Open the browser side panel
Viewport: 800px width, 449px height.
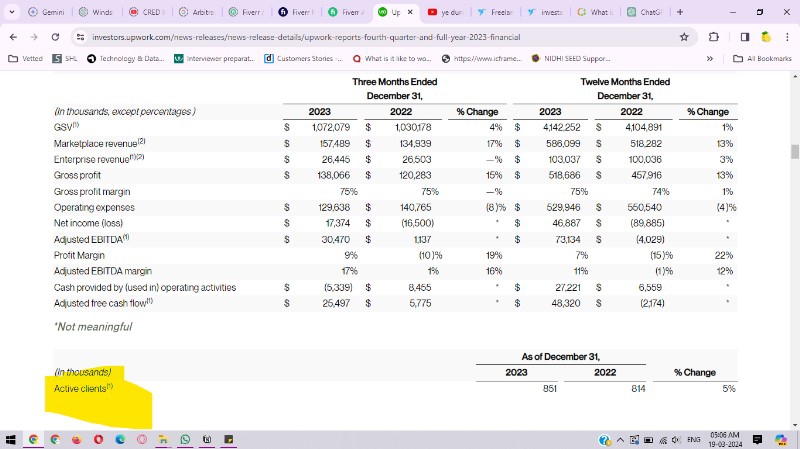[x=744, y=37]
